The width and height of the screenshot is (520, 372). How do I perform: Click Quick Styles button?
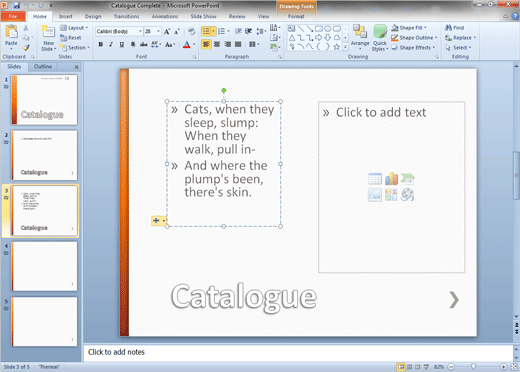click(x=380, y=38)
